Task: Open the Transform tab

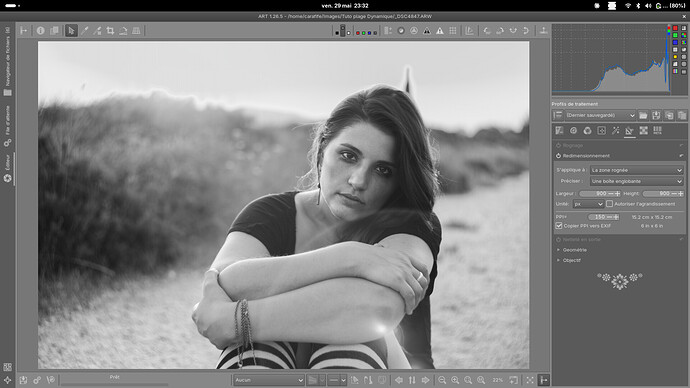Action: tap(630, 131)
